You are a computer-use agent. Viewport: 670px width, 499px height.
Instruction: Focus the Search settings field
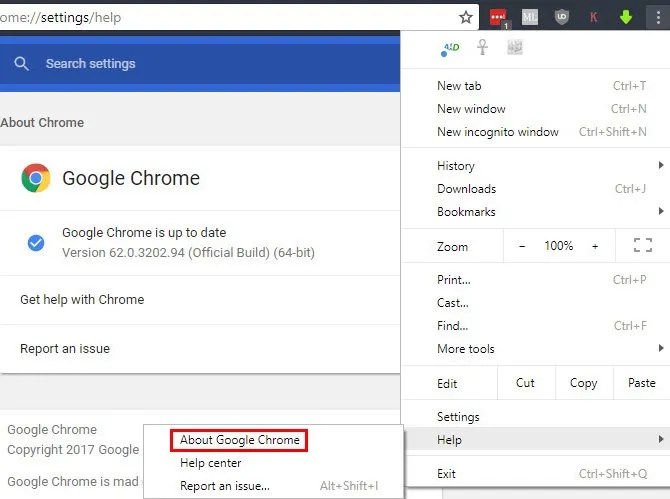[200, 64]
